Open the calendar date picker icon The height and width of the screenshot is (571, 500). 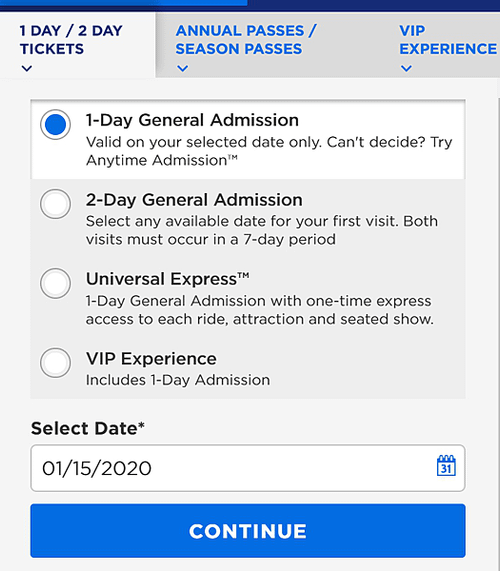coord(446,466)
